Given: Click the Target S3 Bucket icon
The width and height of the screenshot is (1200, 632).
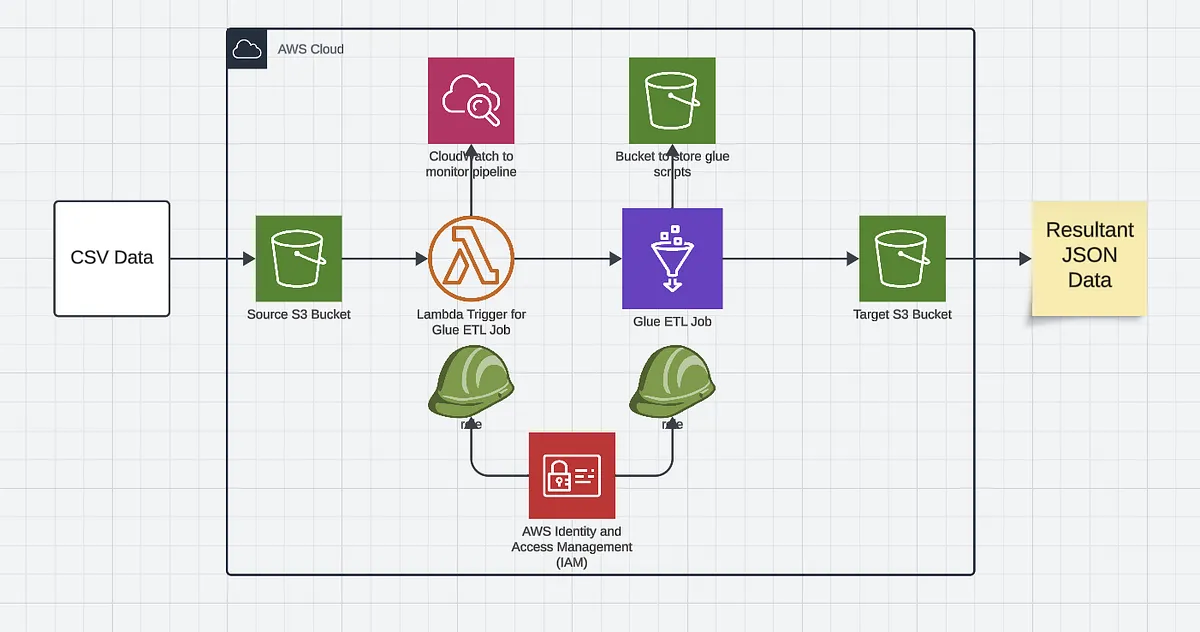Looking at the screenshot, I should 903,258.
